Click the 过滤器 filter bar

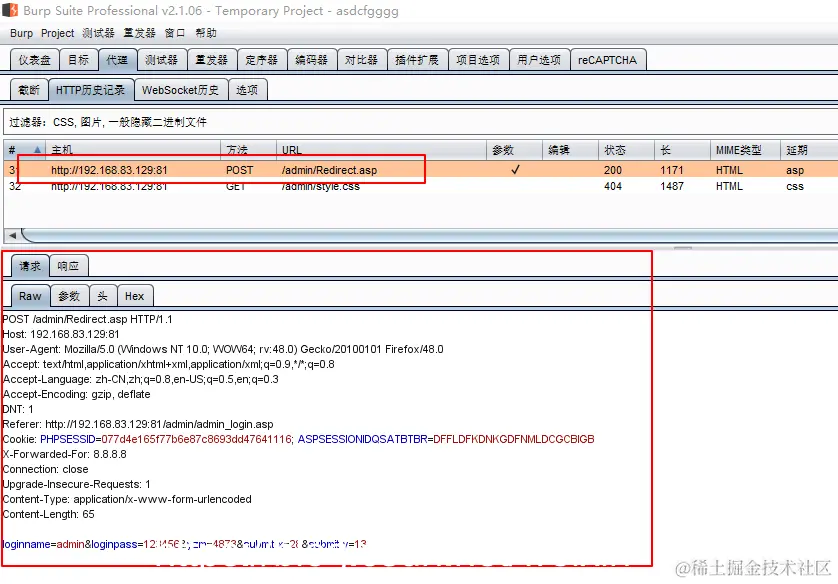[x=420, y=122]
